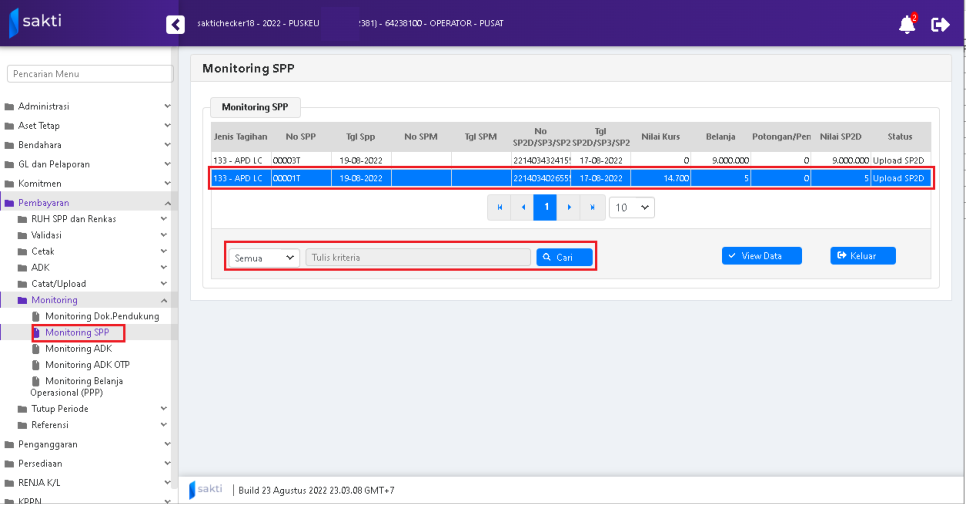The image size is (966, 506).
Task: Go to the first page of results
Action: (499, 208)
